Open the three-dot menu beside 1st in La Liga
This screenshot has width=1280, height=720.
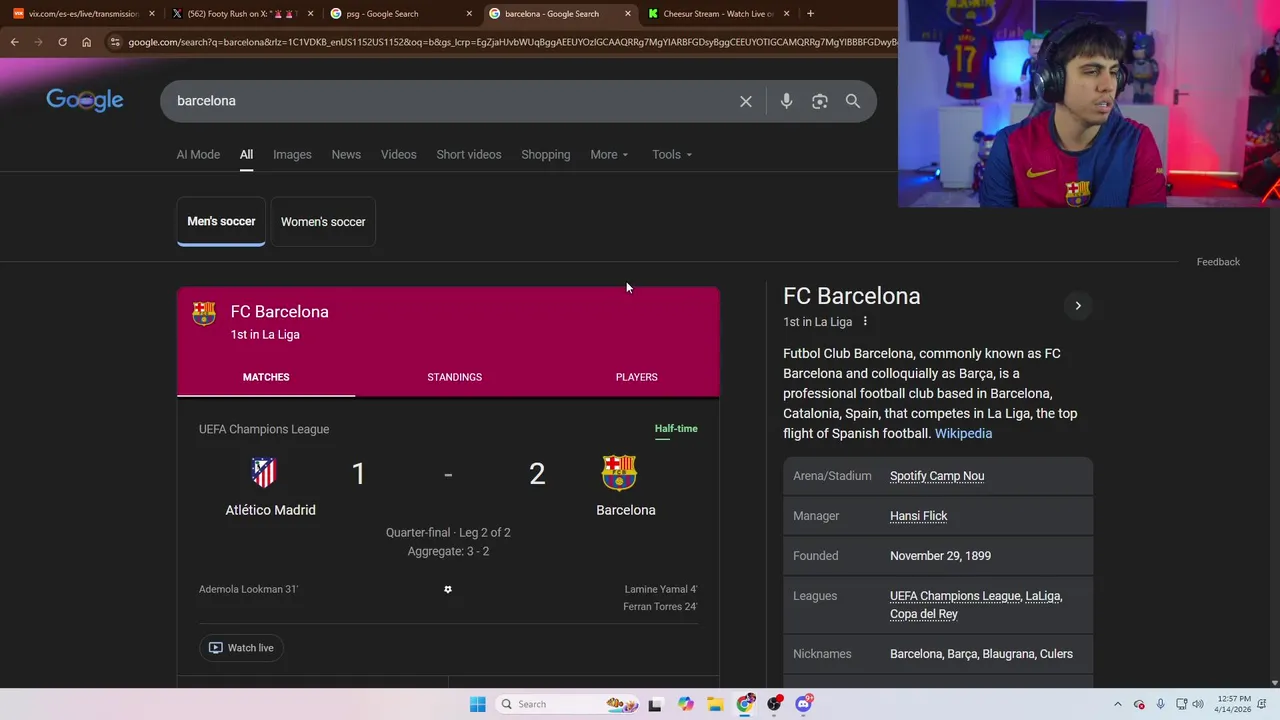[x=865, y=322]
